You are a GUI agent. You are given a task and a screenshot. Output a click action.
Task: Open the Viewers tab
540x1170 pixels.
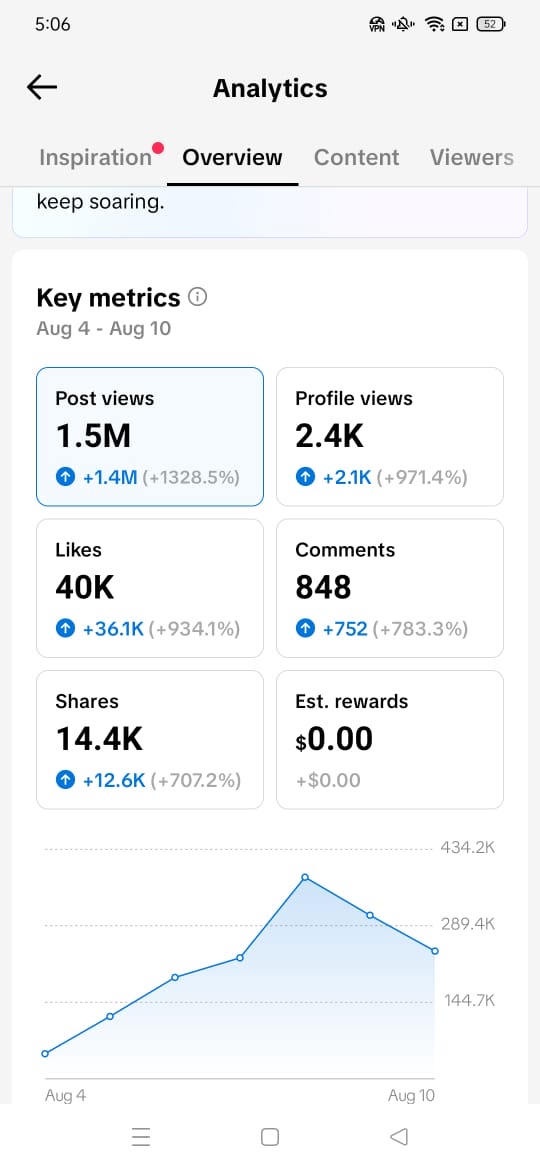point(471,157)
